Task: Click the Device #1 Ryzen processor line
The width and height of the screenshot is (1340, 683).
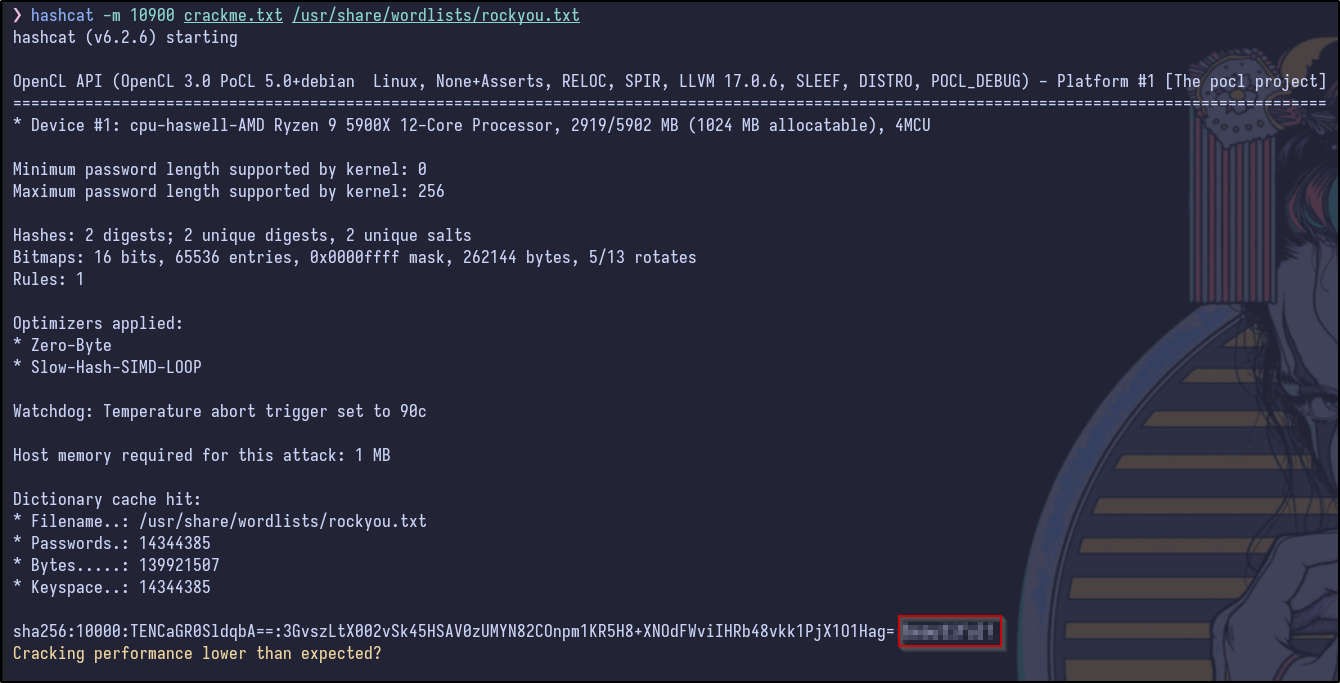Action: pyautogui.click(x=471, y=126)
